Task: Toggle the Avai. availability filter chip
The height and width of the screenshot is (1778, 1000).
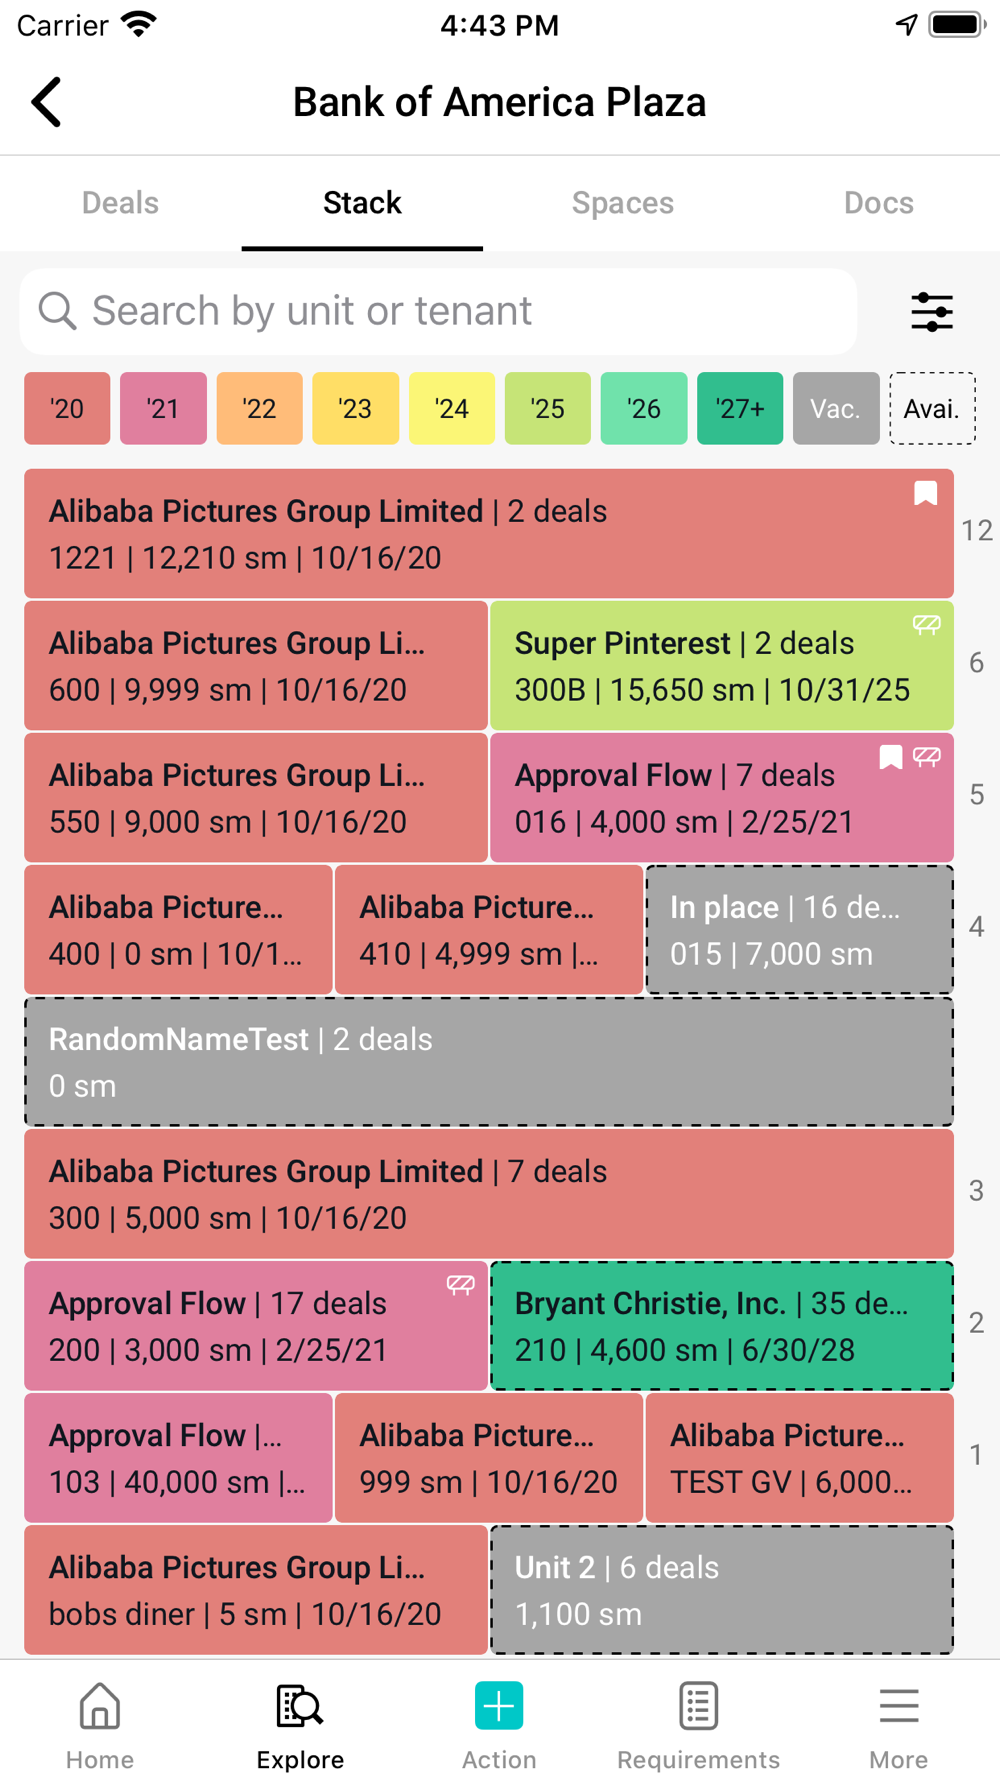Action: pos(932,408)
